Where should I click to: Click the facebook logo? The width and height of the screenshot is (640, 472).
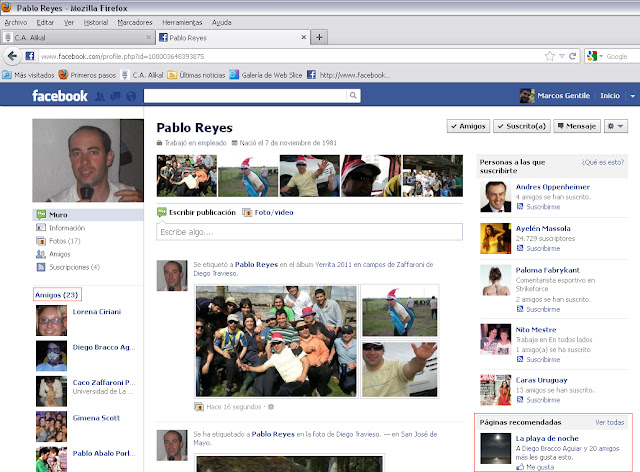click(60, 96)
